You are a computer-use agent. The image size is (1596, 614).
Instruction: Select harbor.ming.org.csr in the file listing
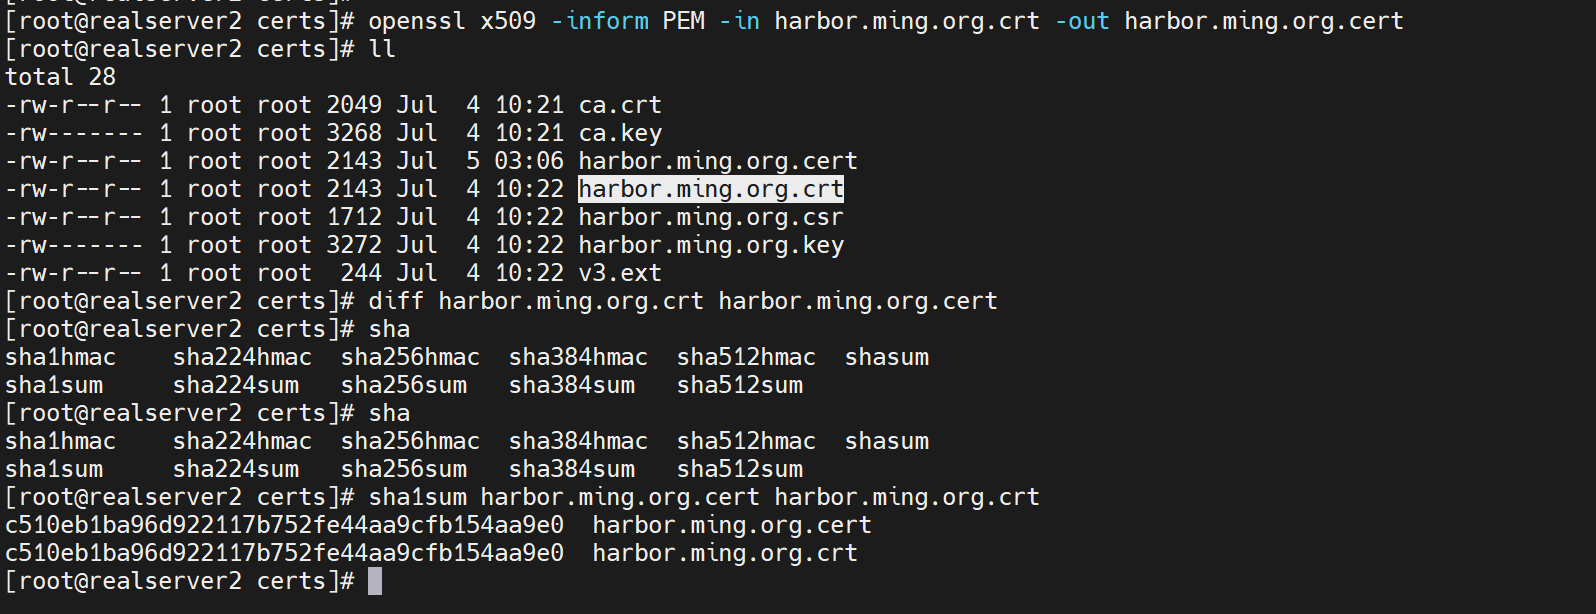point(710,217)
